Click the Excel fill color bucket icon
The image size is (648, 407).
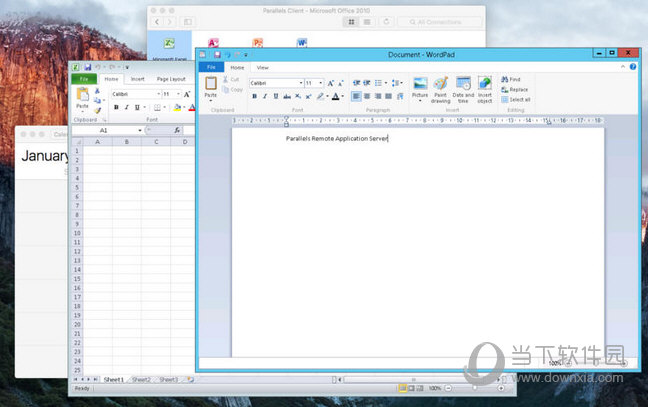[x=177, y=107]
